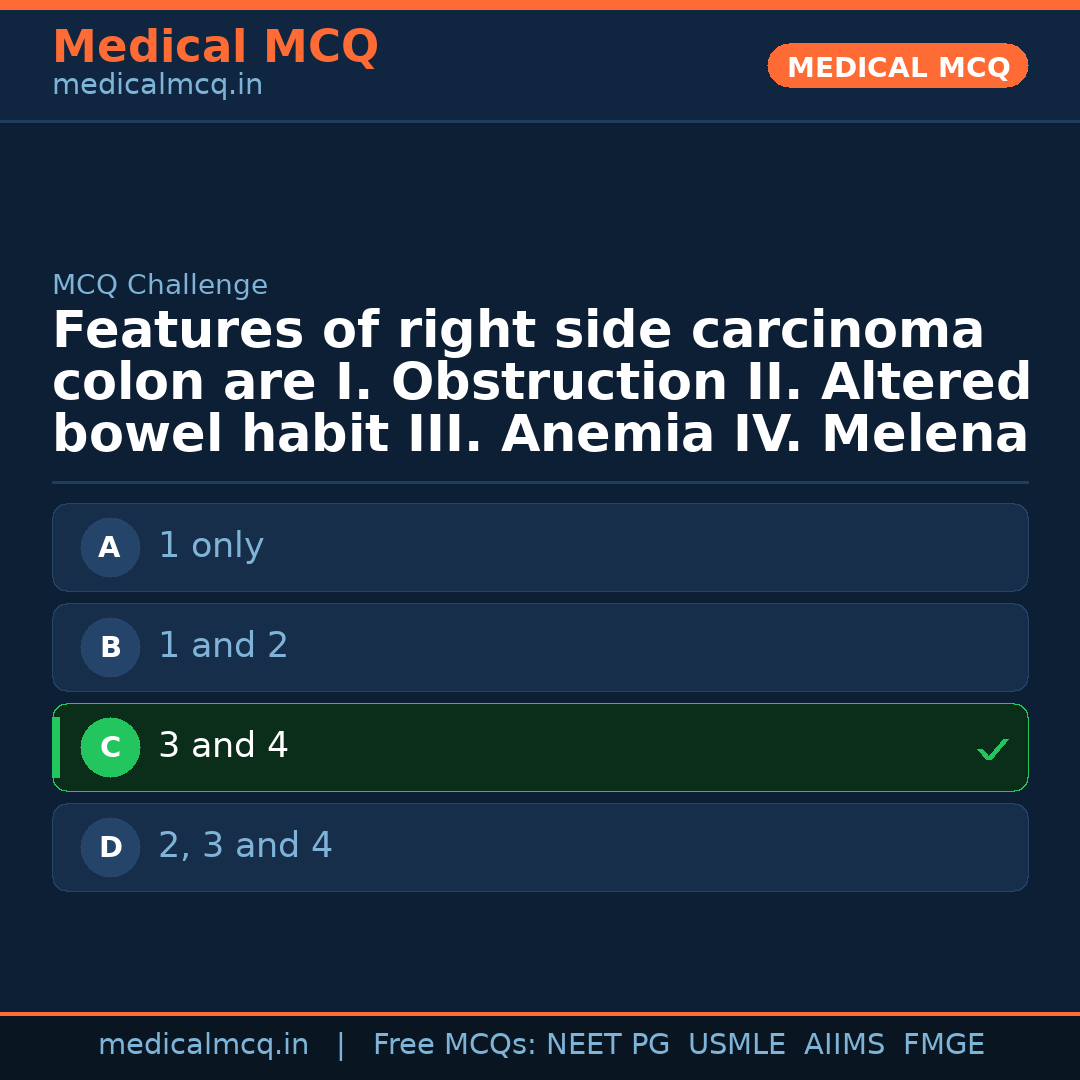Click the USMLE footer tab

pos(737,1043)
